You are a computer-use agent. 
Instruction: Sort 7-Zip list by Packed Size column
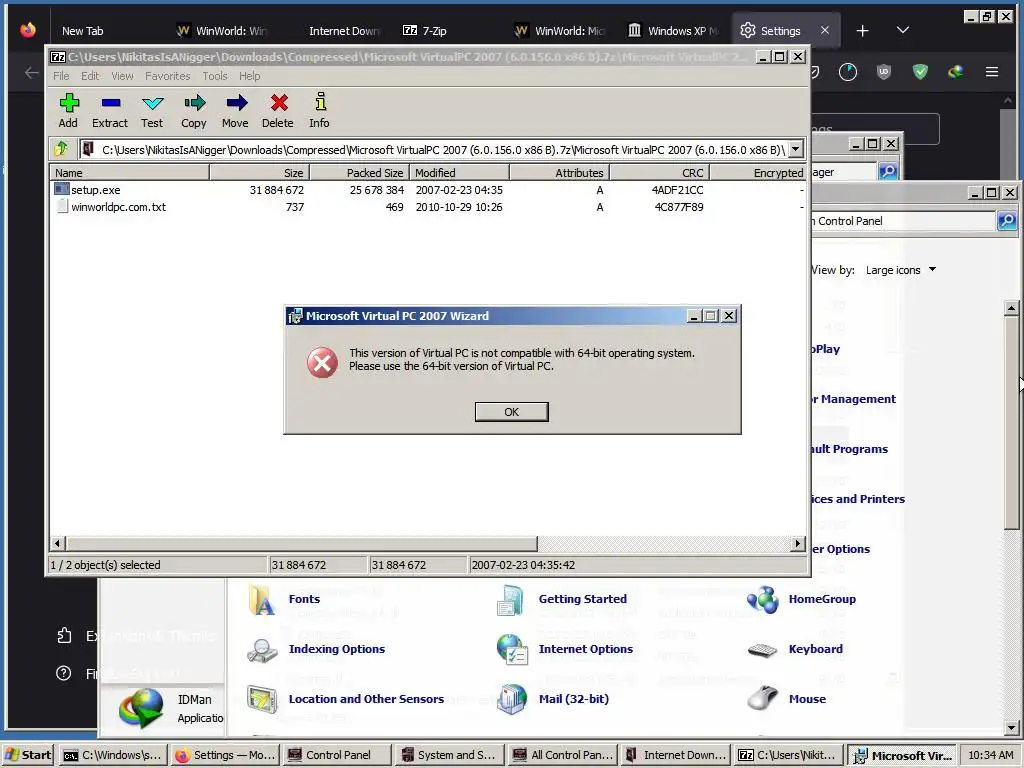pos(359,172)
